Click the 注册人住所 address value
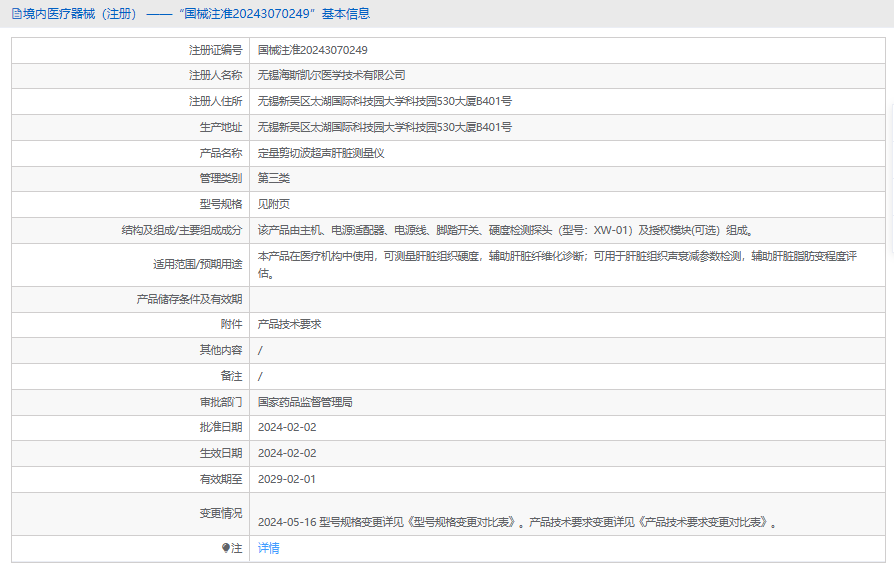The image size is (894, 571). (384, 101)
